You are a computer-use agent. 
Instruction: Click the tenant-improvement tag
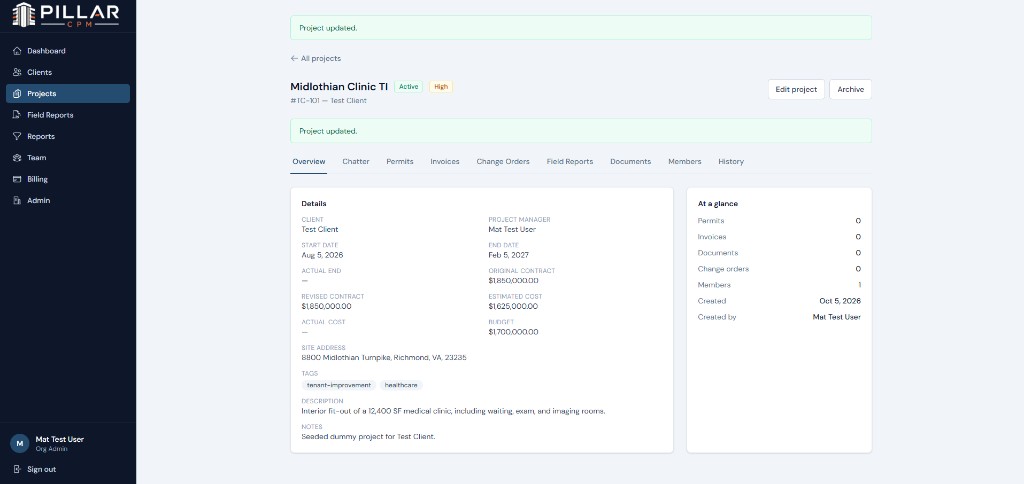(338, 385)
